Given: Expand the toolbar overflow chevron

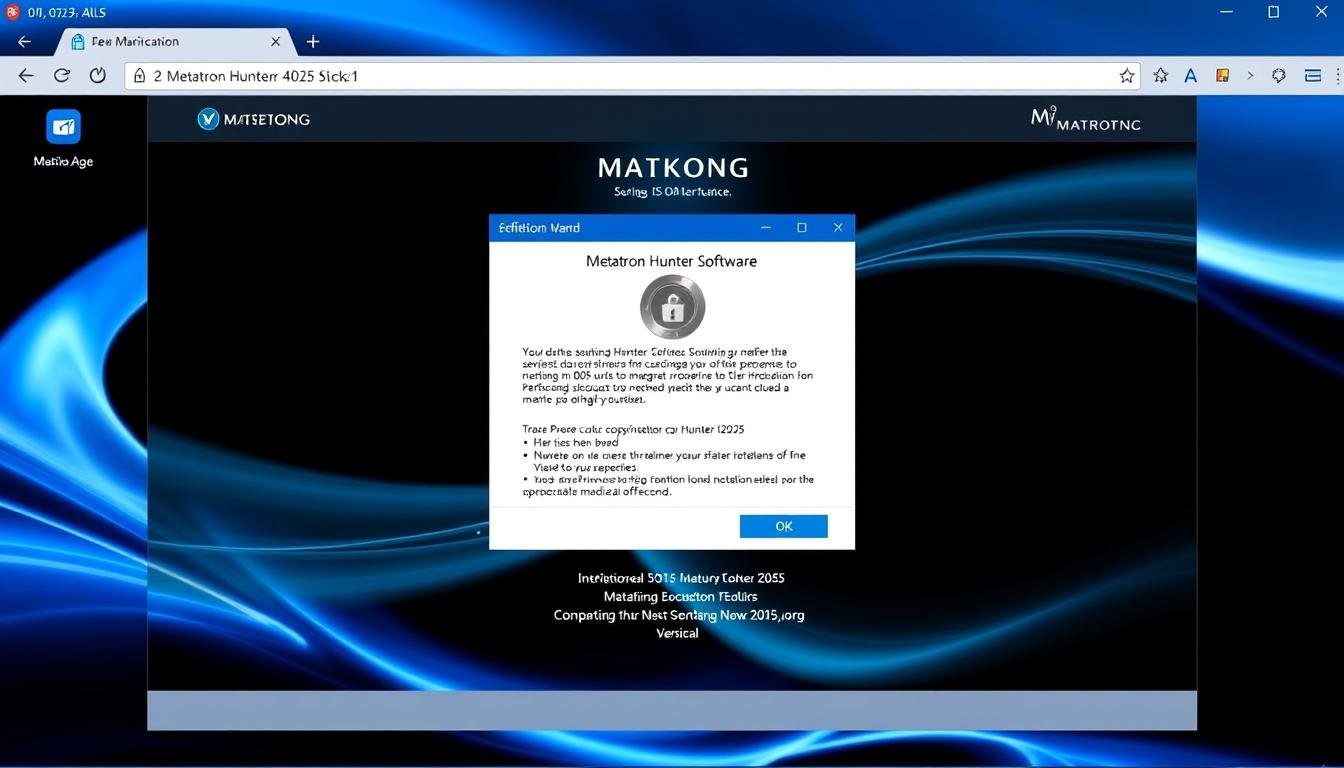Looking at the screenshot, I should click(x=1249, y=75).
